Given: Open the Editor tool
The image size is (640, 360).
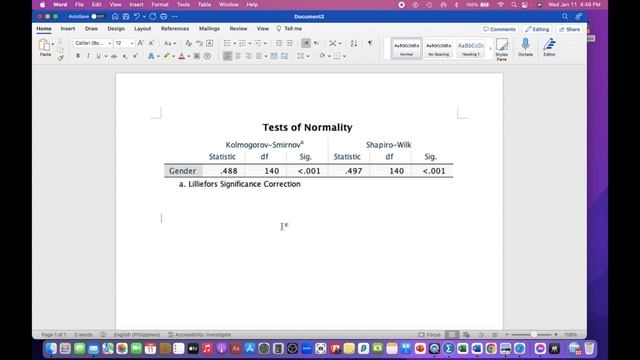Looking at the screenshot, I should 549,47.
